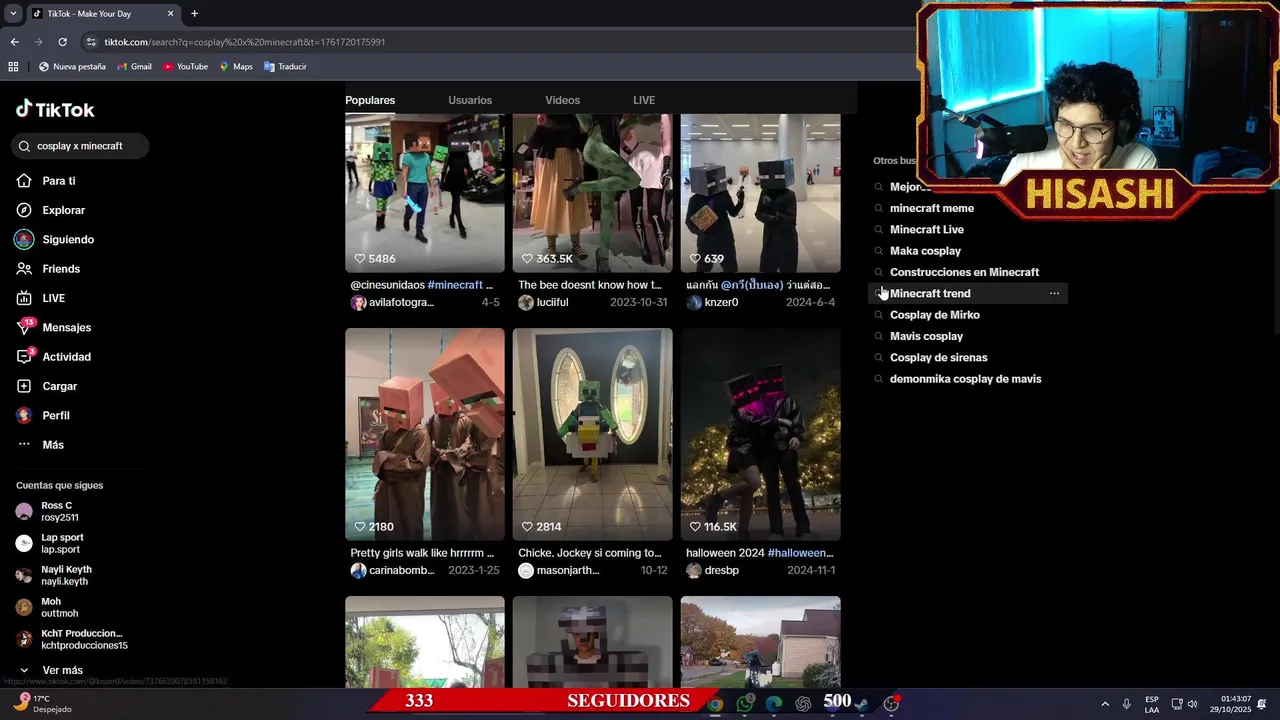This screenshot has height=720, width=1280.
Task: Open volume control in system tray
Action: (x=1192, y=704)
